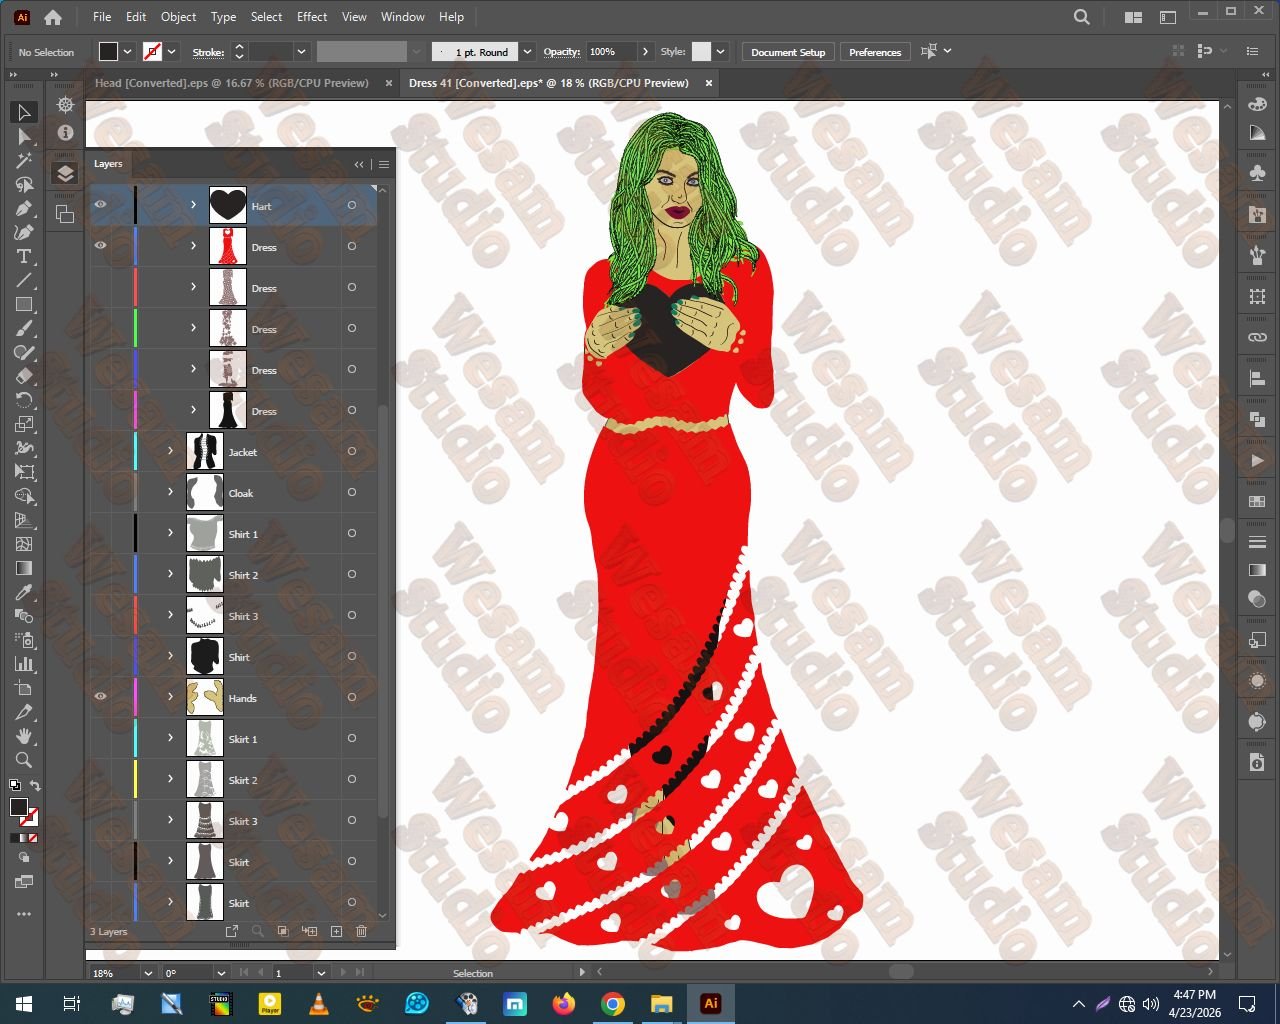This screenshot has height=1024, width=1280.
Task: Open the stroke weight dropdown
Action: (300, 52)
